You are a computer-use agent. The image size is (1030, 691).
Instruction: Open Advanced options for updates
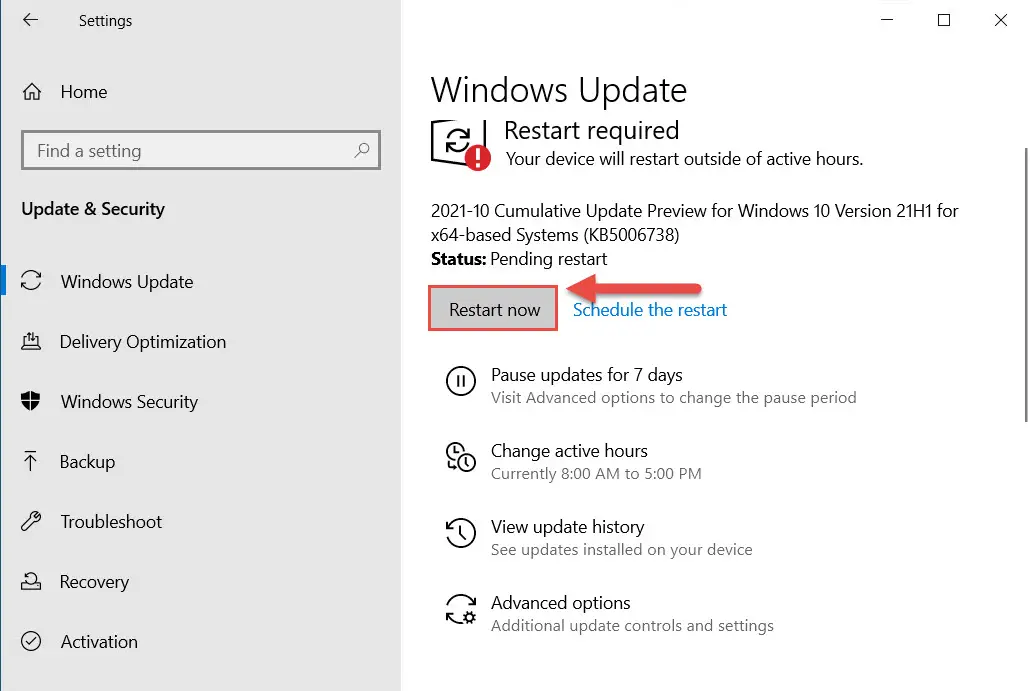pyautogui.click(x=560, y=603)
